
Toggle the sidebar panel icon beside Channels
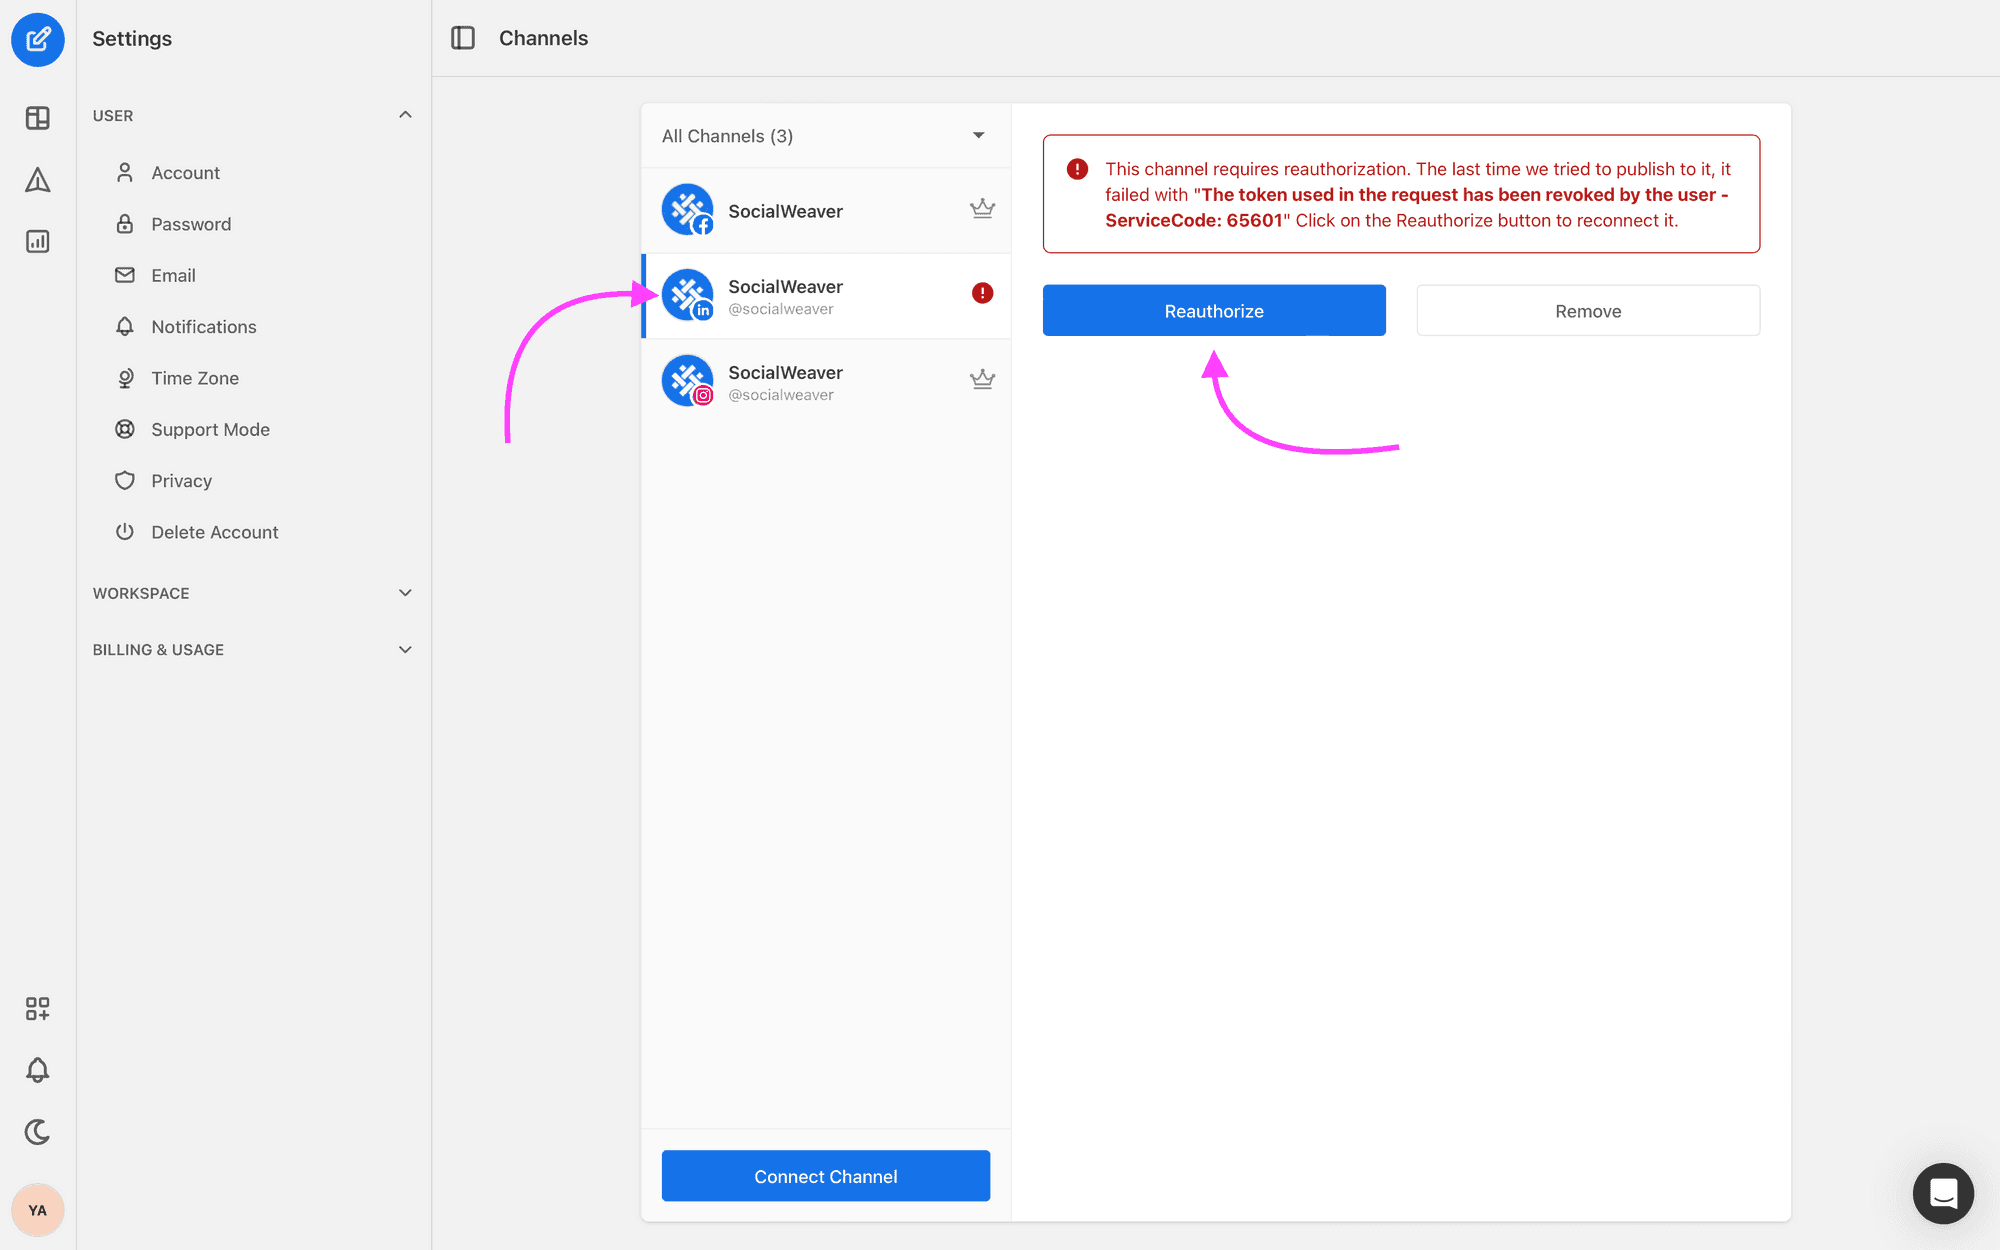click(463, 38)
